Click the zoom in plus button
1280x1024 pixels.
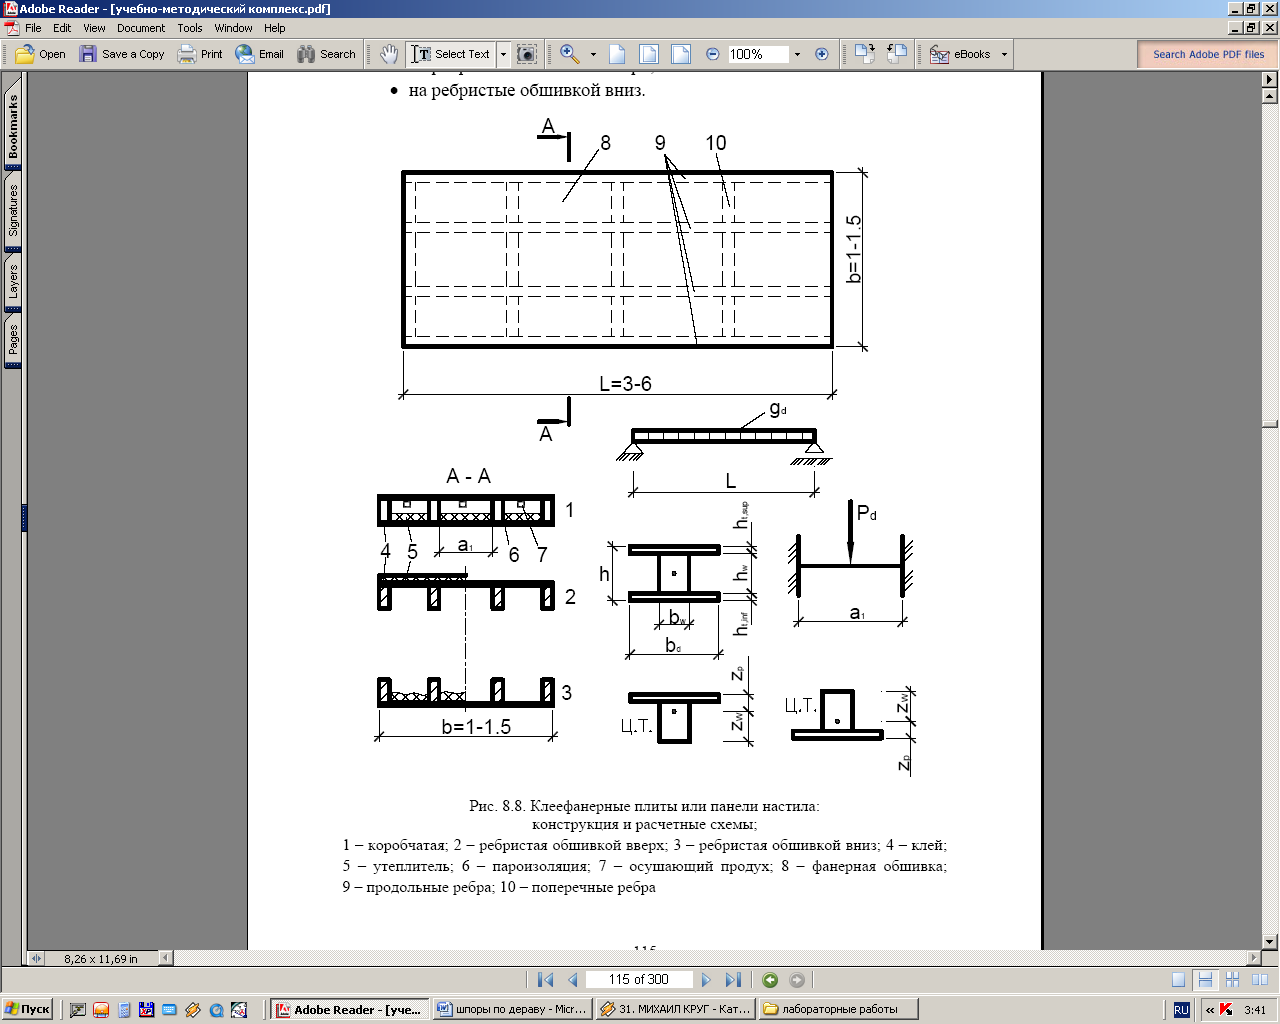tap(822, 54)
